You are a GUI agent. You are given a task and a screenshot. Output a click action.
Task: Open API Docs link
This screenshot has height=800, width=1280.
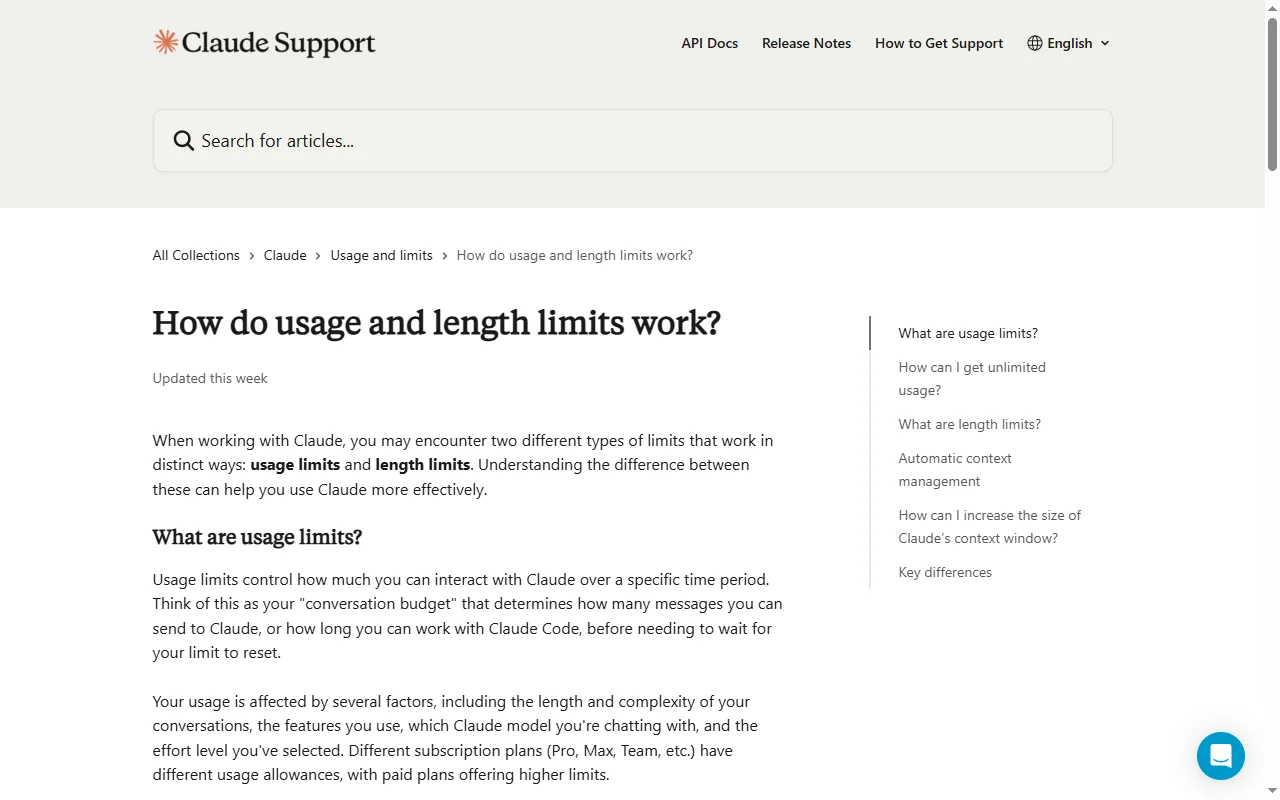[710, 43]
